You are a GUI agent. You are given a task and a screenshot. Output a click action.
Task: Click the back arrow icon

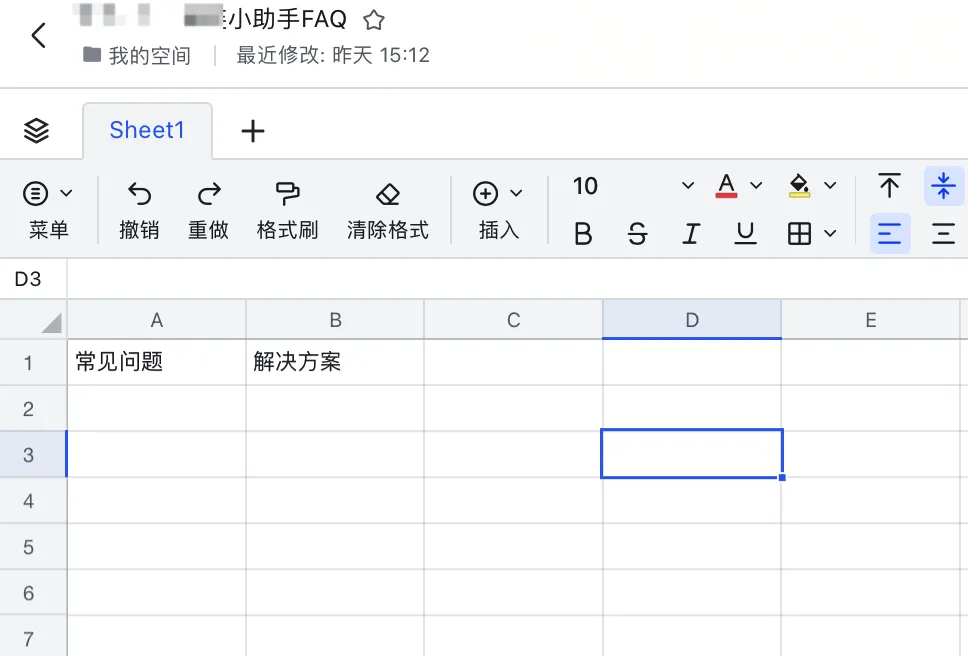39,37
